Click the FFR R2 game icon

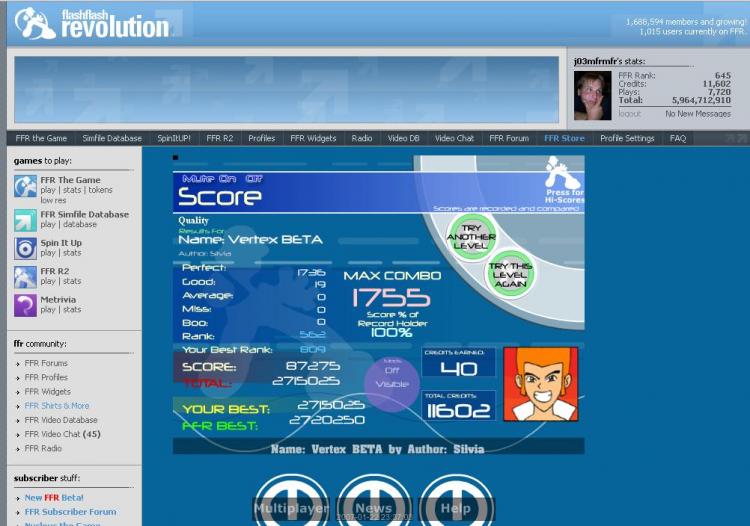click(25, 277)
